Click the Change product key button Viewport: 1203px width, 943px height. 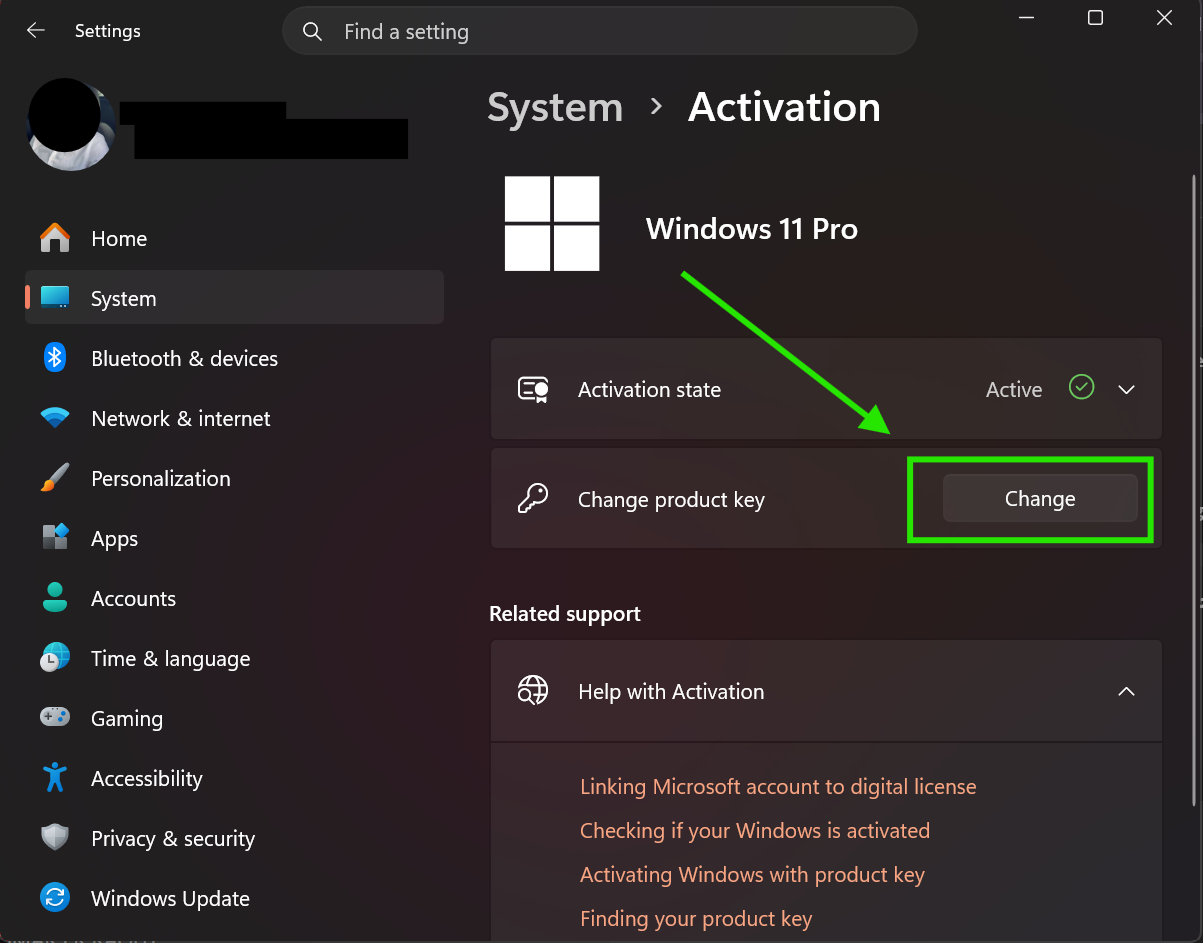[1040, 498]
